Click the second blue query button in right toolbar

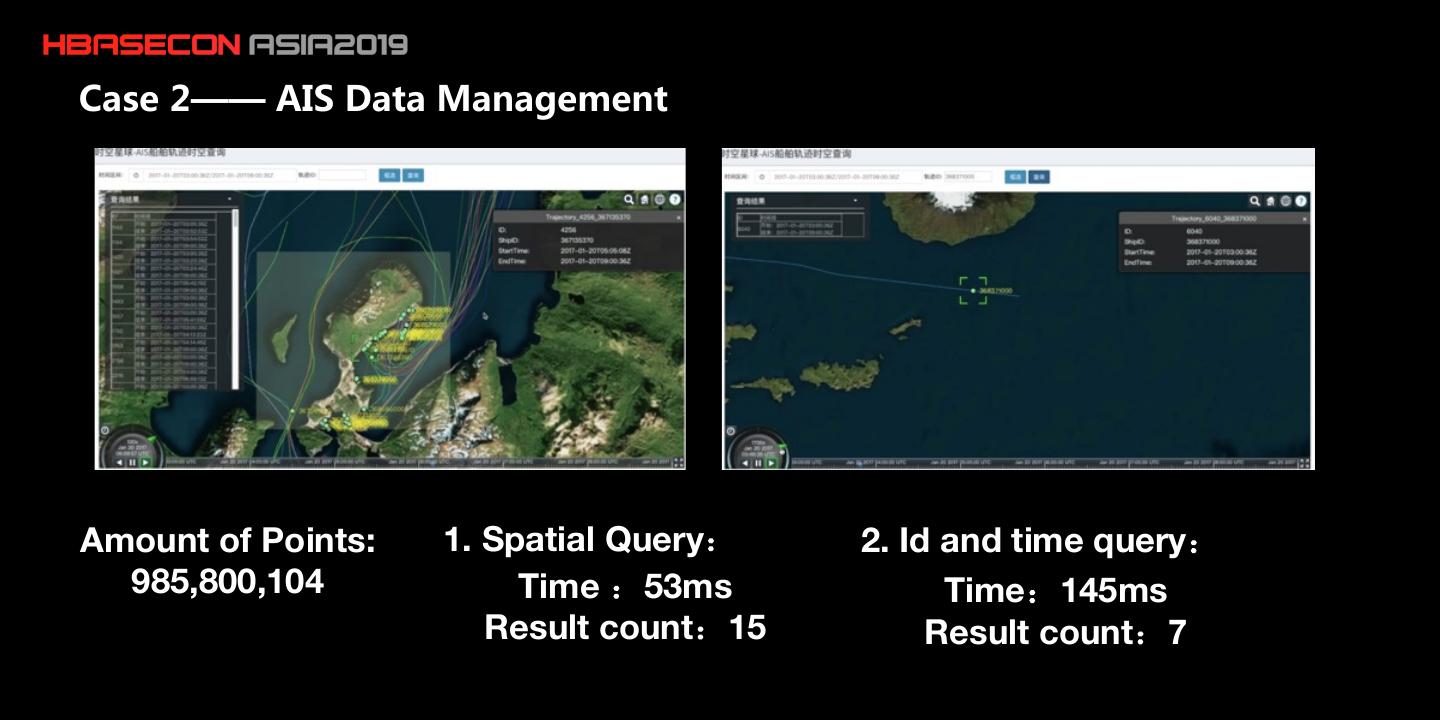pos(1039,177)
